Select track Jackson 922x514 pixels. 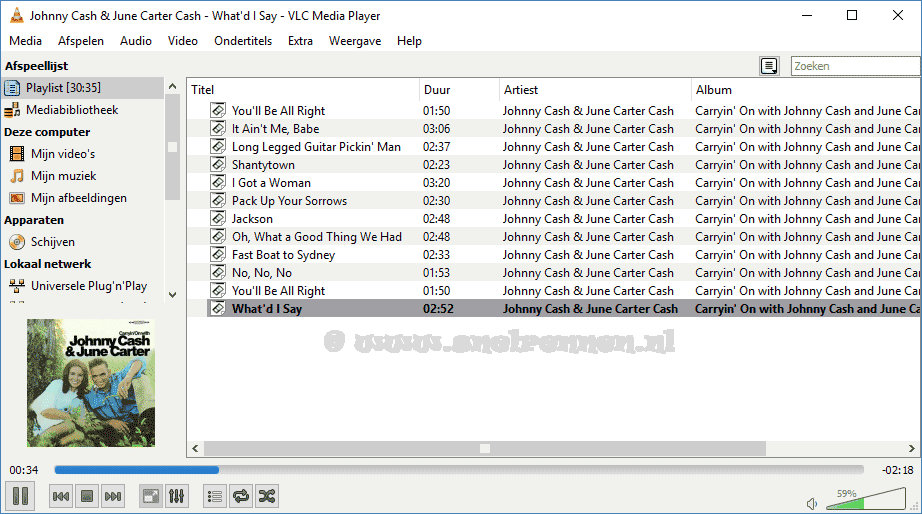pyautogui.click(x=554, y=219)
